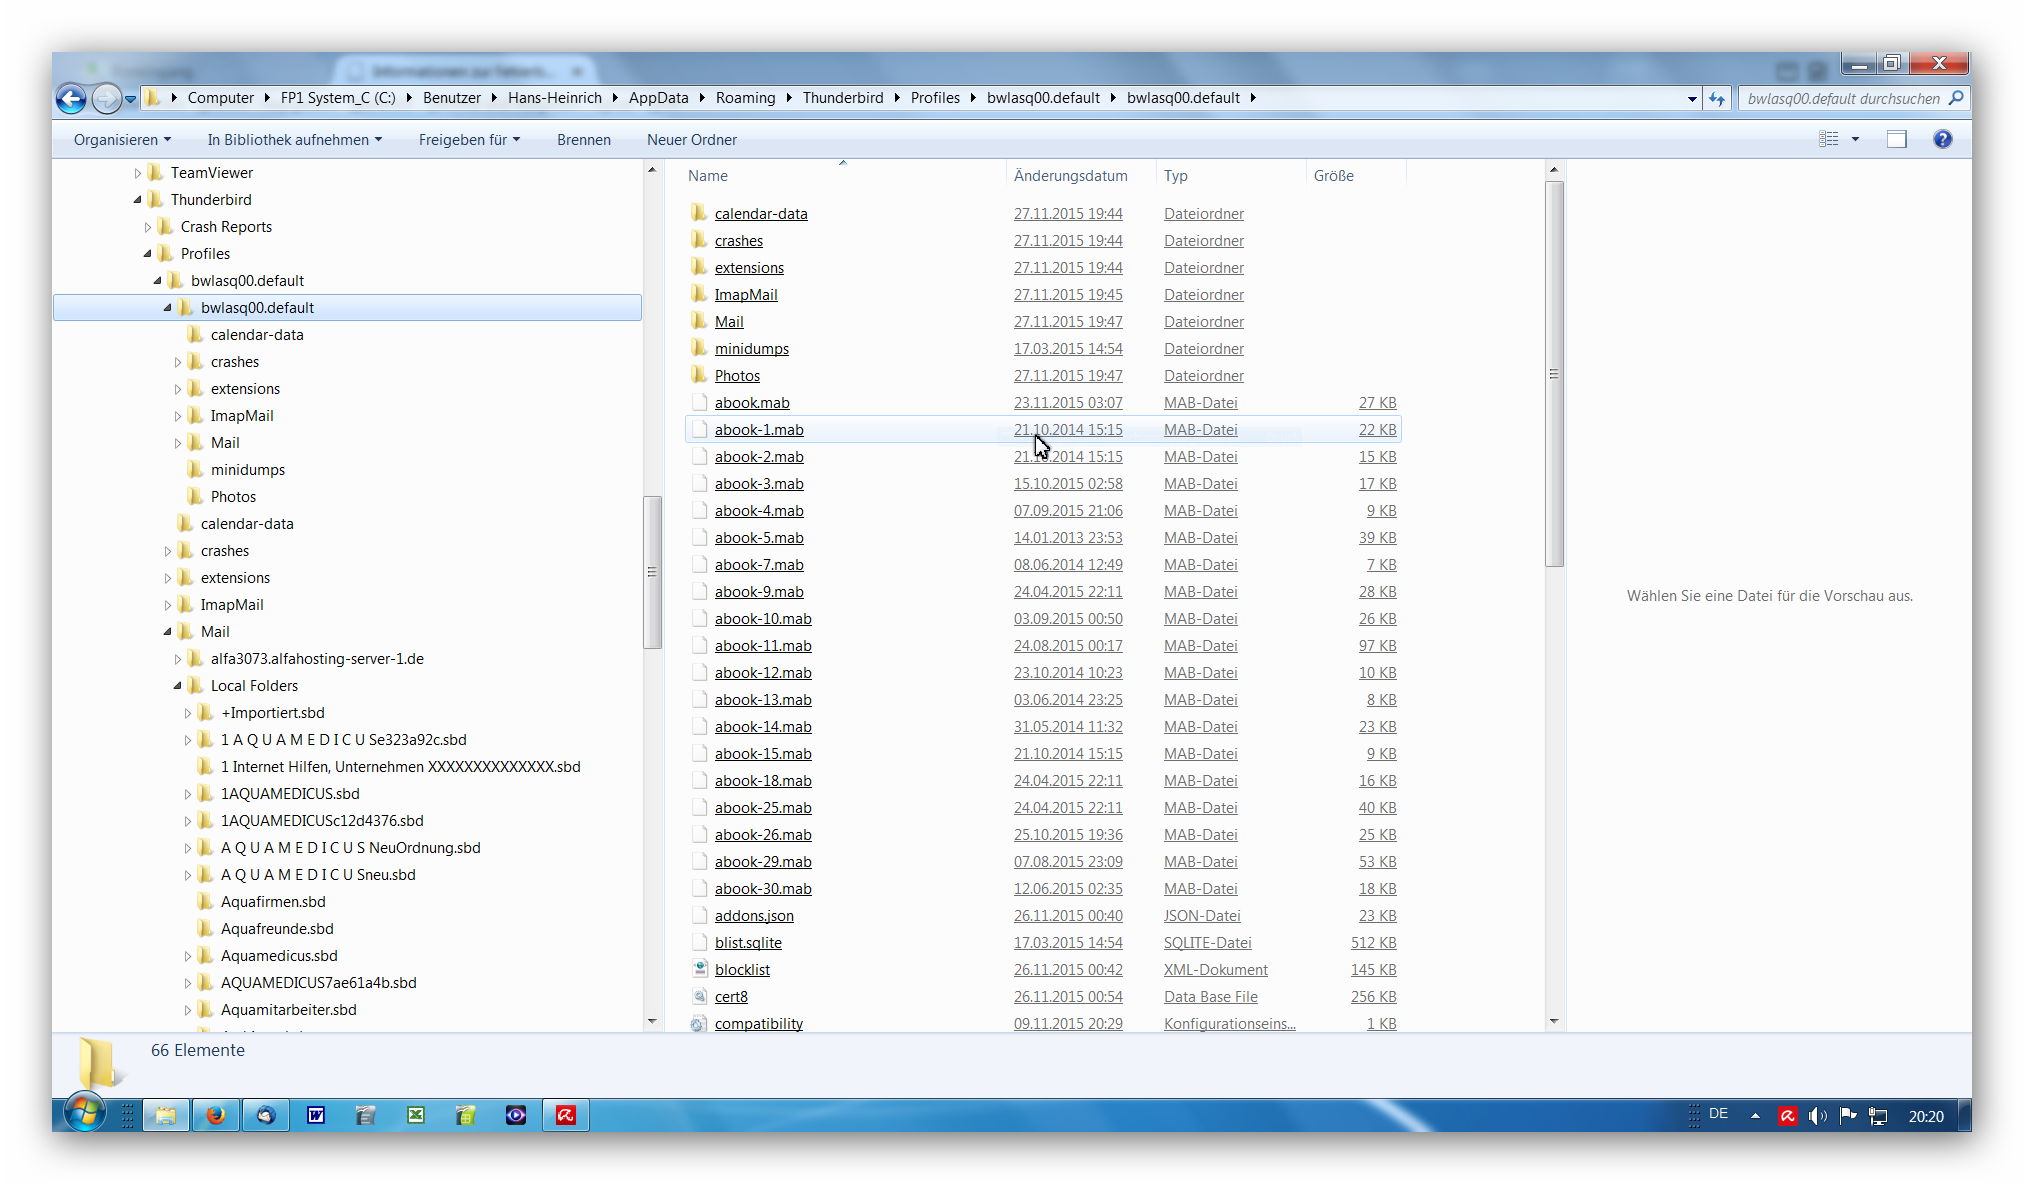Open Firefox from the taskbar
2024x1184 pixels.
[215, 1115]
